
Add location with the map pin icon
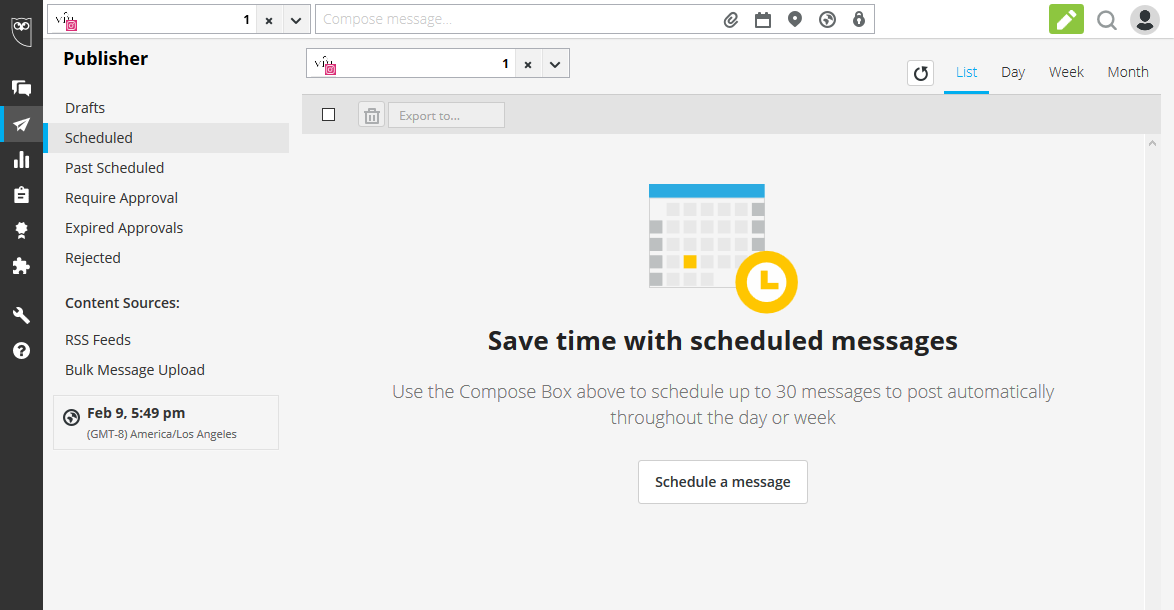795,19
